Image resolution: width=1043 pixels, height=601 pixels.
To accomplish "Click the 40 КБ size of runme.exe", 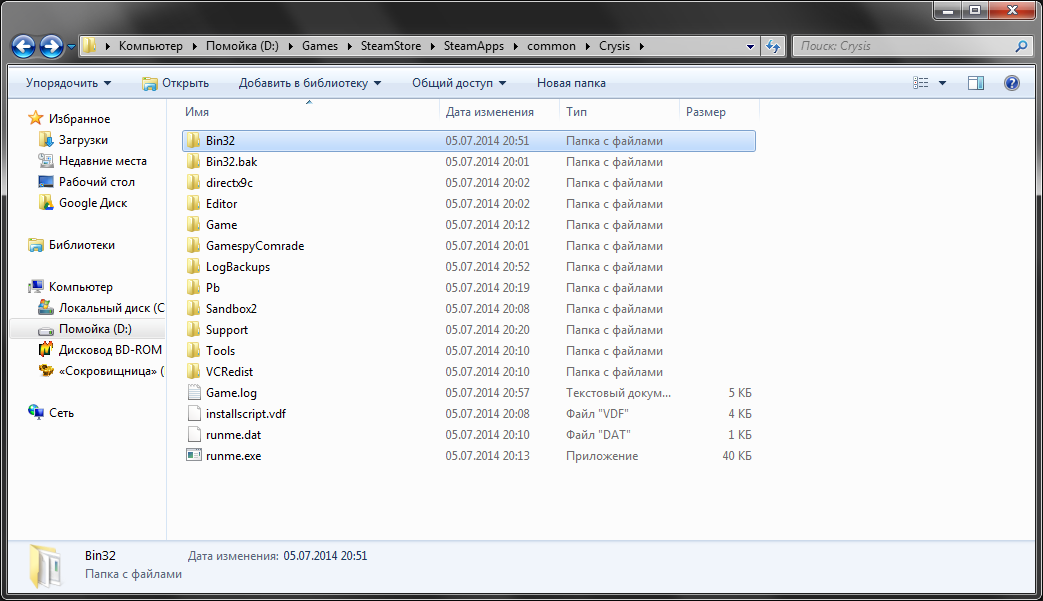I will click(737, 456).
